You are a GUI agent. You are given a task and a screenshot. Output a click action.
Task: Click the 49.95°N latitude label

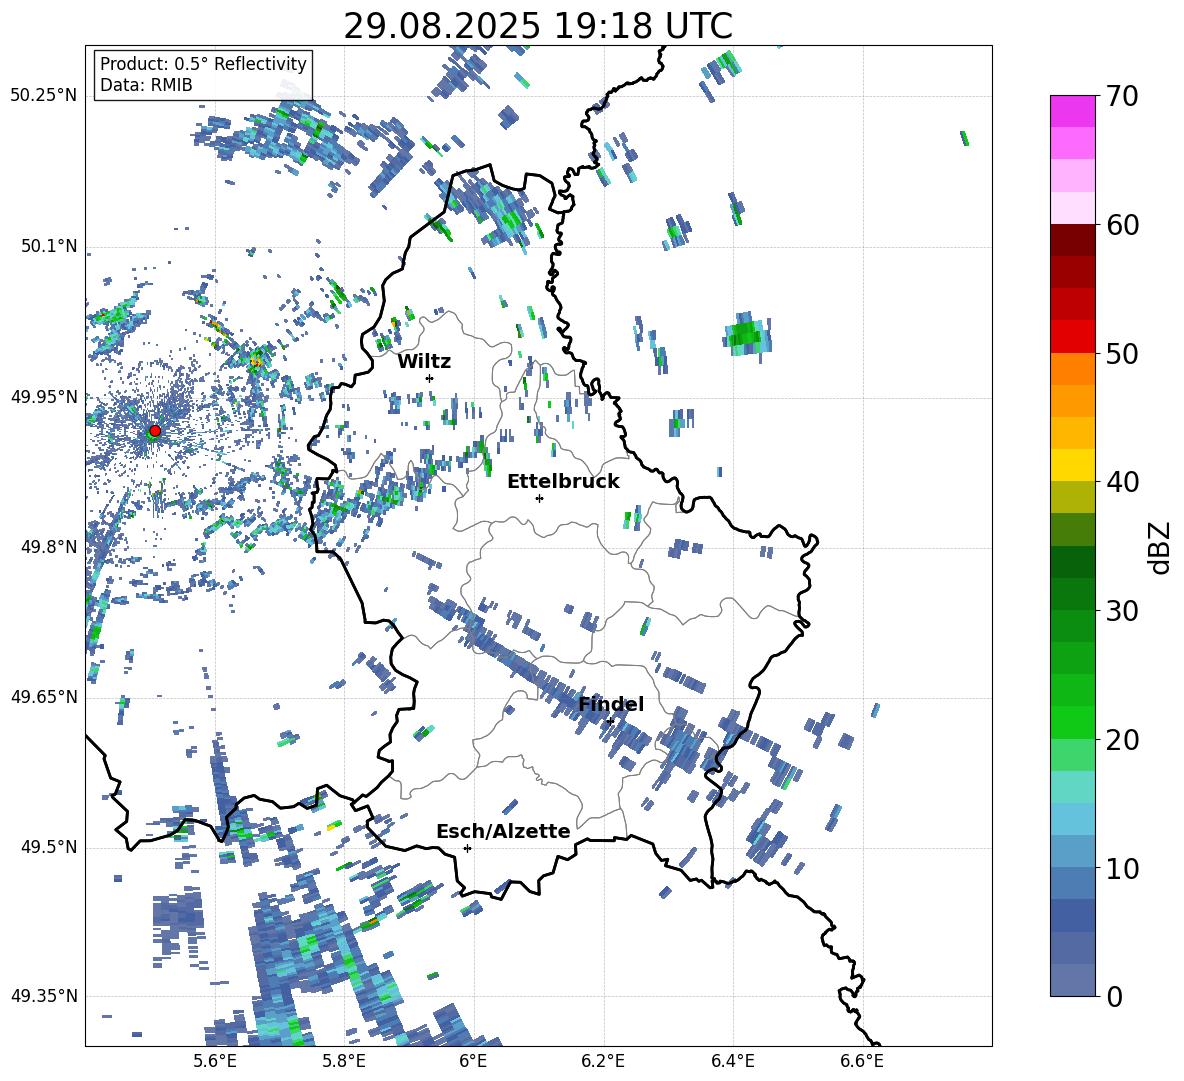click(x=44, y=396)
